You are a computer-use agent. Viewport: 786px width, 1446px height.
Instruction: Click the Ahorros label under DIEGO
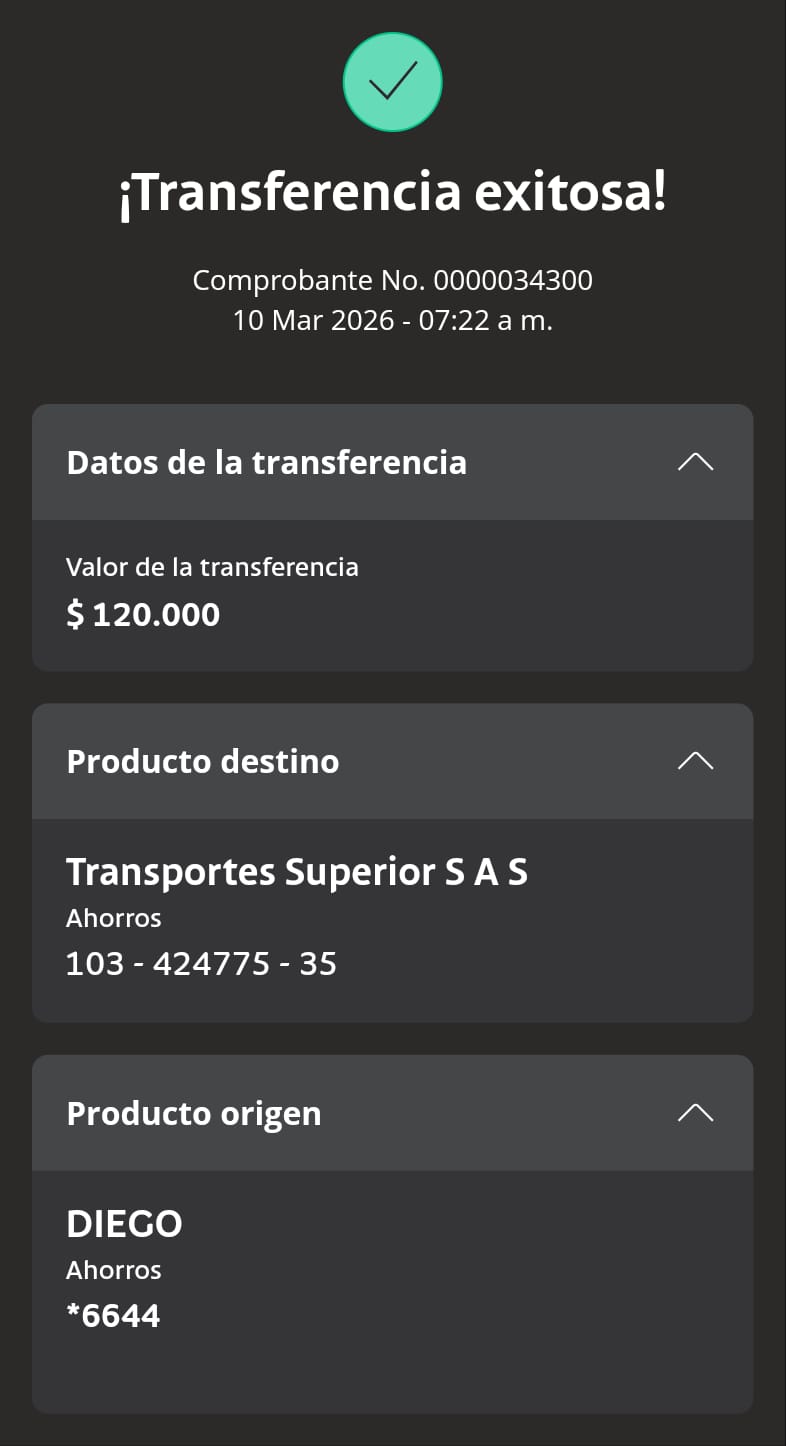tap(114, 1270)
